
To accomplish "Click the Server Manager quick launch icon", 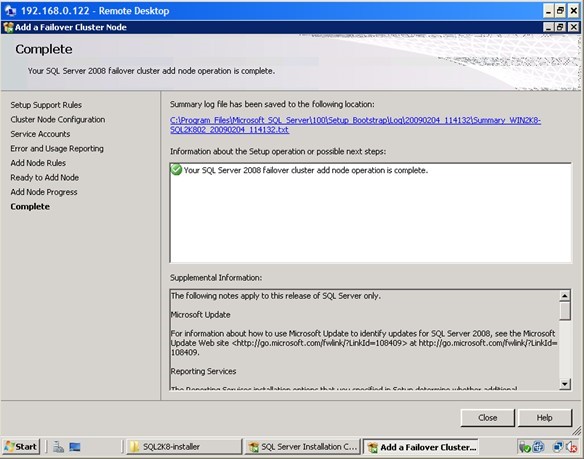I will click(x=58, y=447).
